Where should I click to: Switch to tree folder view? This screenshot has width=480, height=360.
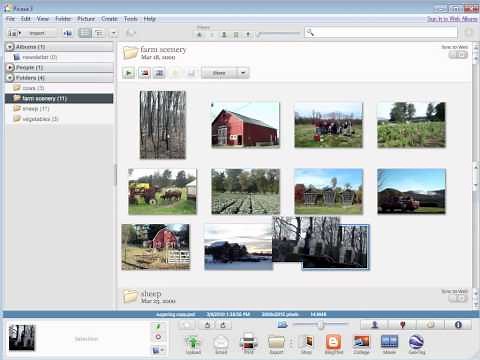[99, 33]
